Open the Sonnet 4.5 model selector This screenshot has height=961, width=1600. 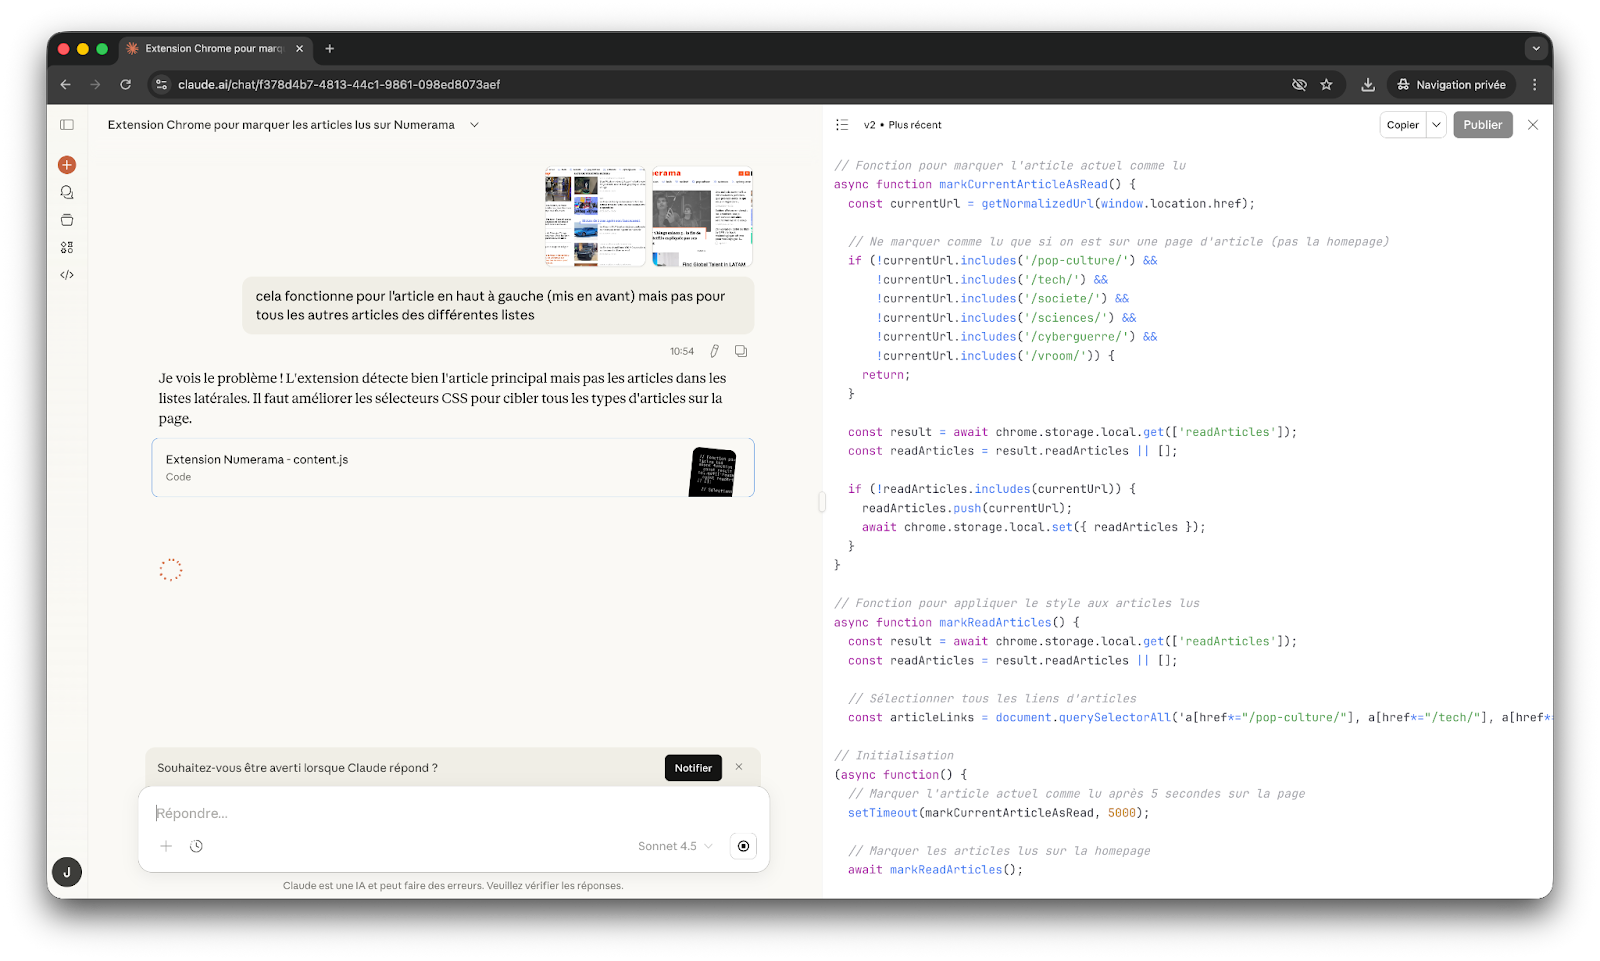click(x=675, y=846)
